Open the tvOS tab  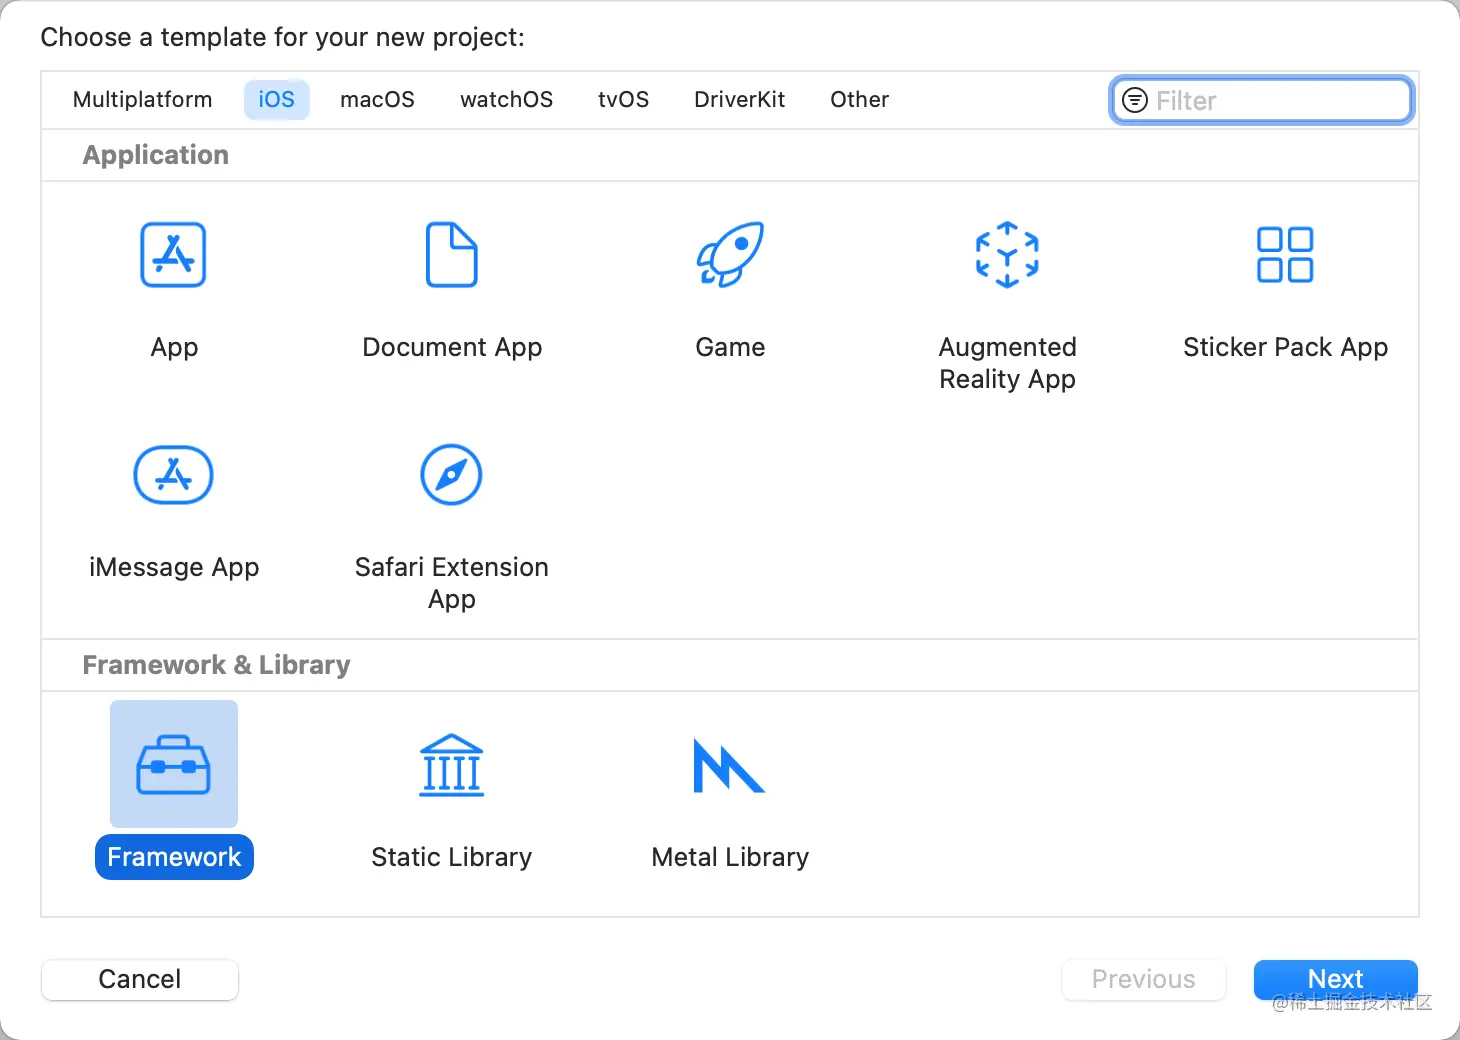(624, 100)
